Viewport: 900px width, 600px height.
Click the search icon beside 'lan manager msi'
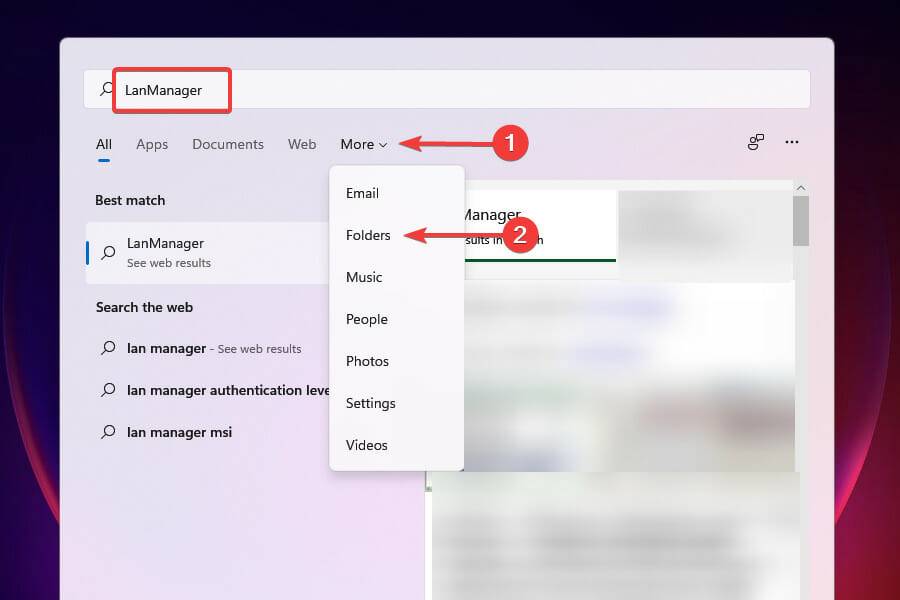point(108,432)
